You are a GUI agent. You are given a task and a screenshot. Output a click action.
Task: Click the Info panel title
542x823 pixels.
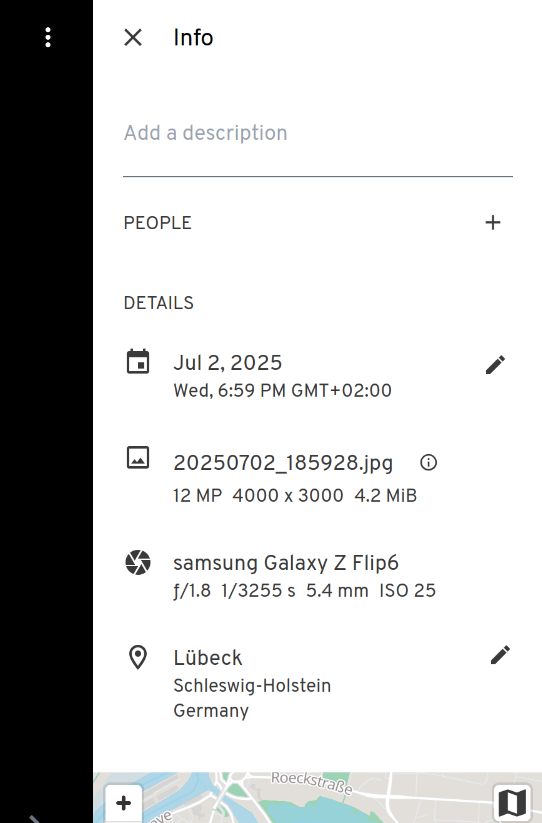pos(193,37)
